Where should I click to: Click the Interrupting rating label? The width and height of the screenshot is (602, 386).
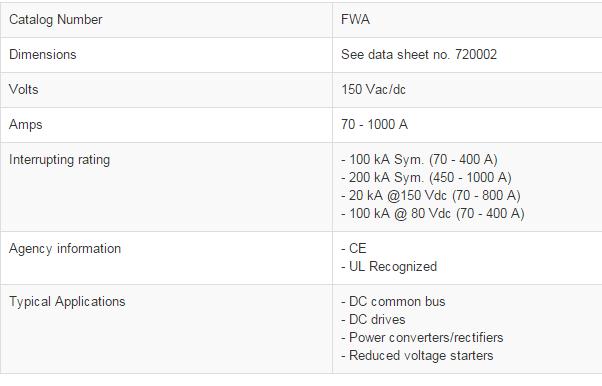[x=60, y=160]
